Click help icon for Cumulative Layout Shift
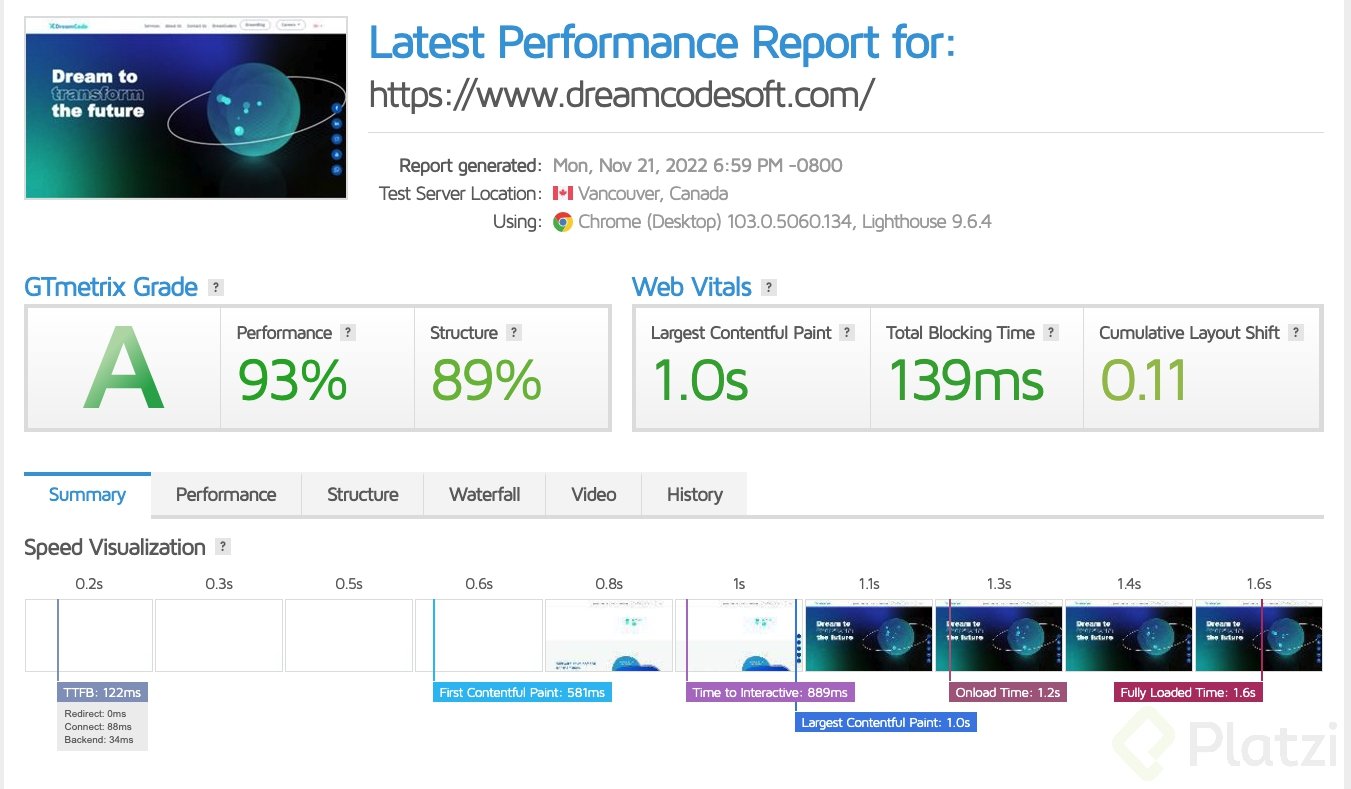The height and width of the screenshot is (789, 1351). point(1296,333)
